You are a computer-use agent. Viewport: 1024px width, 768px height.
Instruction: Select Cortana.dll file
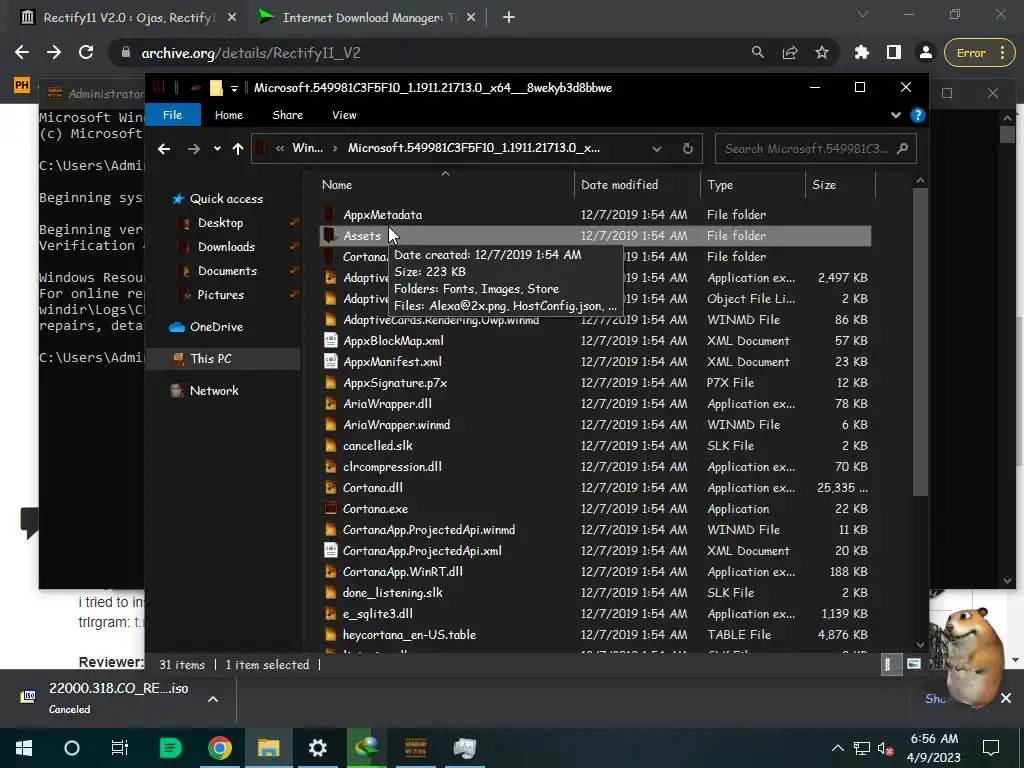point(373,488)
